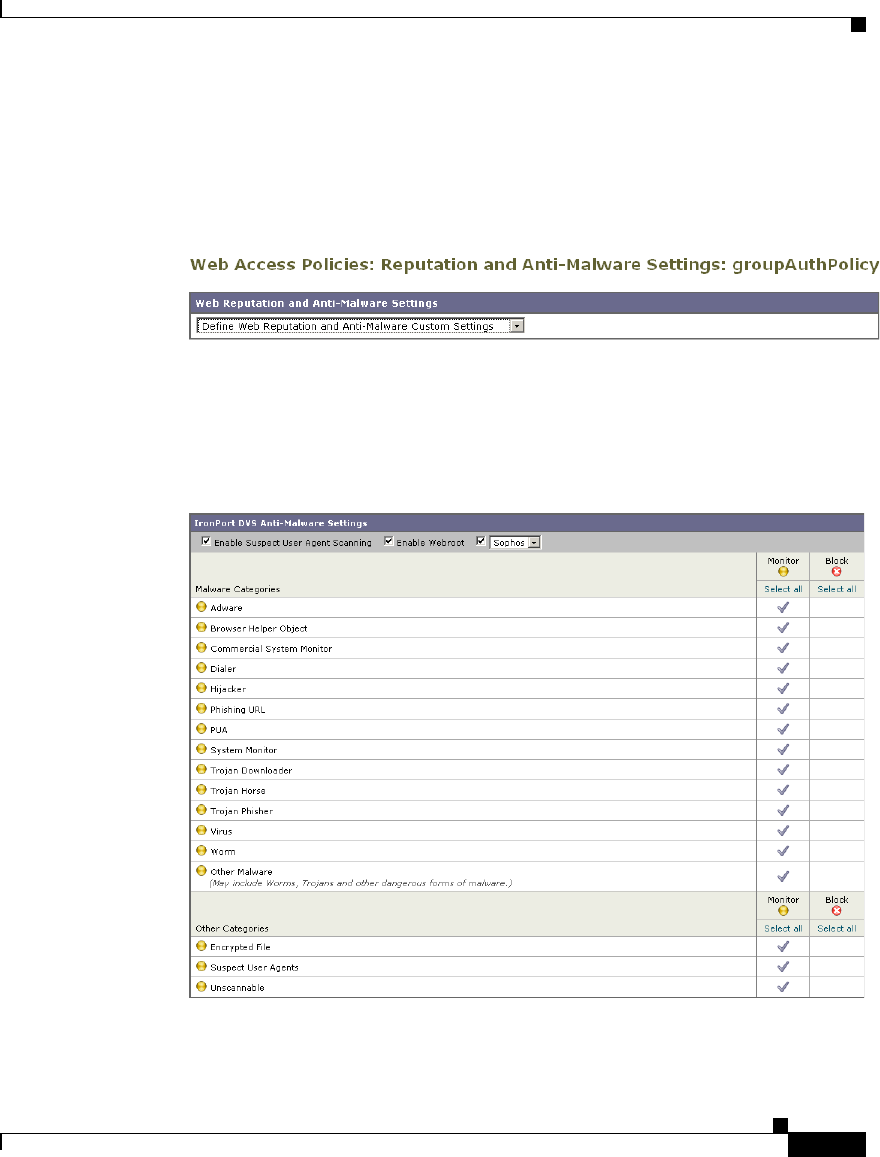Click Monitor checkmark for Worm

[783, 851]
